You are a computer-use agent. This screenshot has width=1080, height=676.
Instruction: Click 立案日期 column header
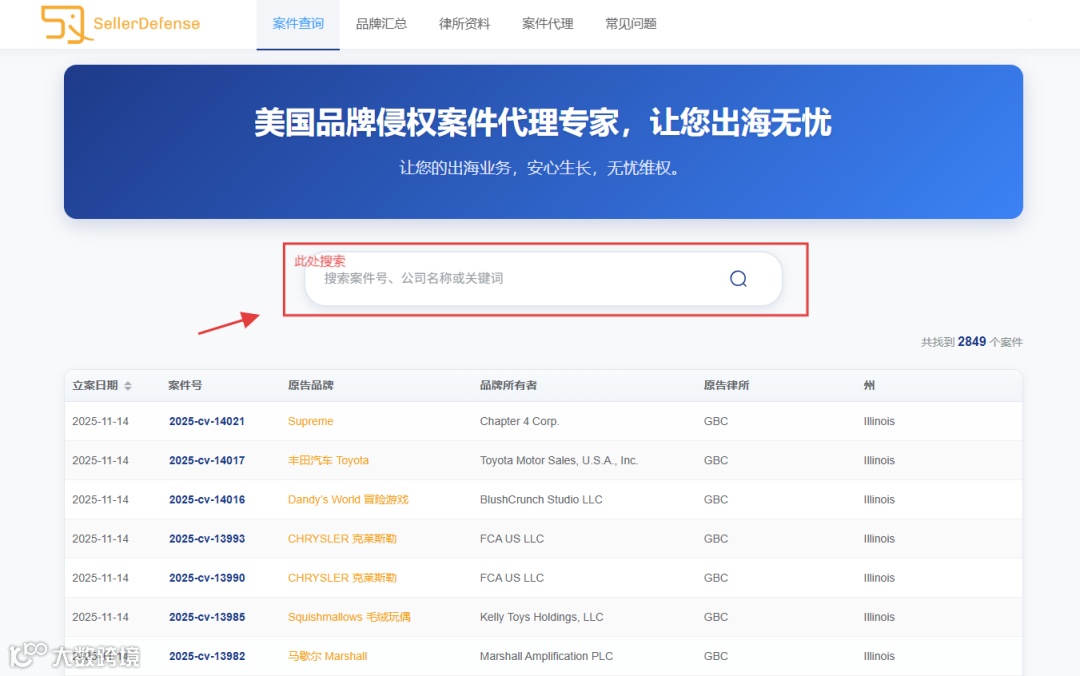point(95,385)
